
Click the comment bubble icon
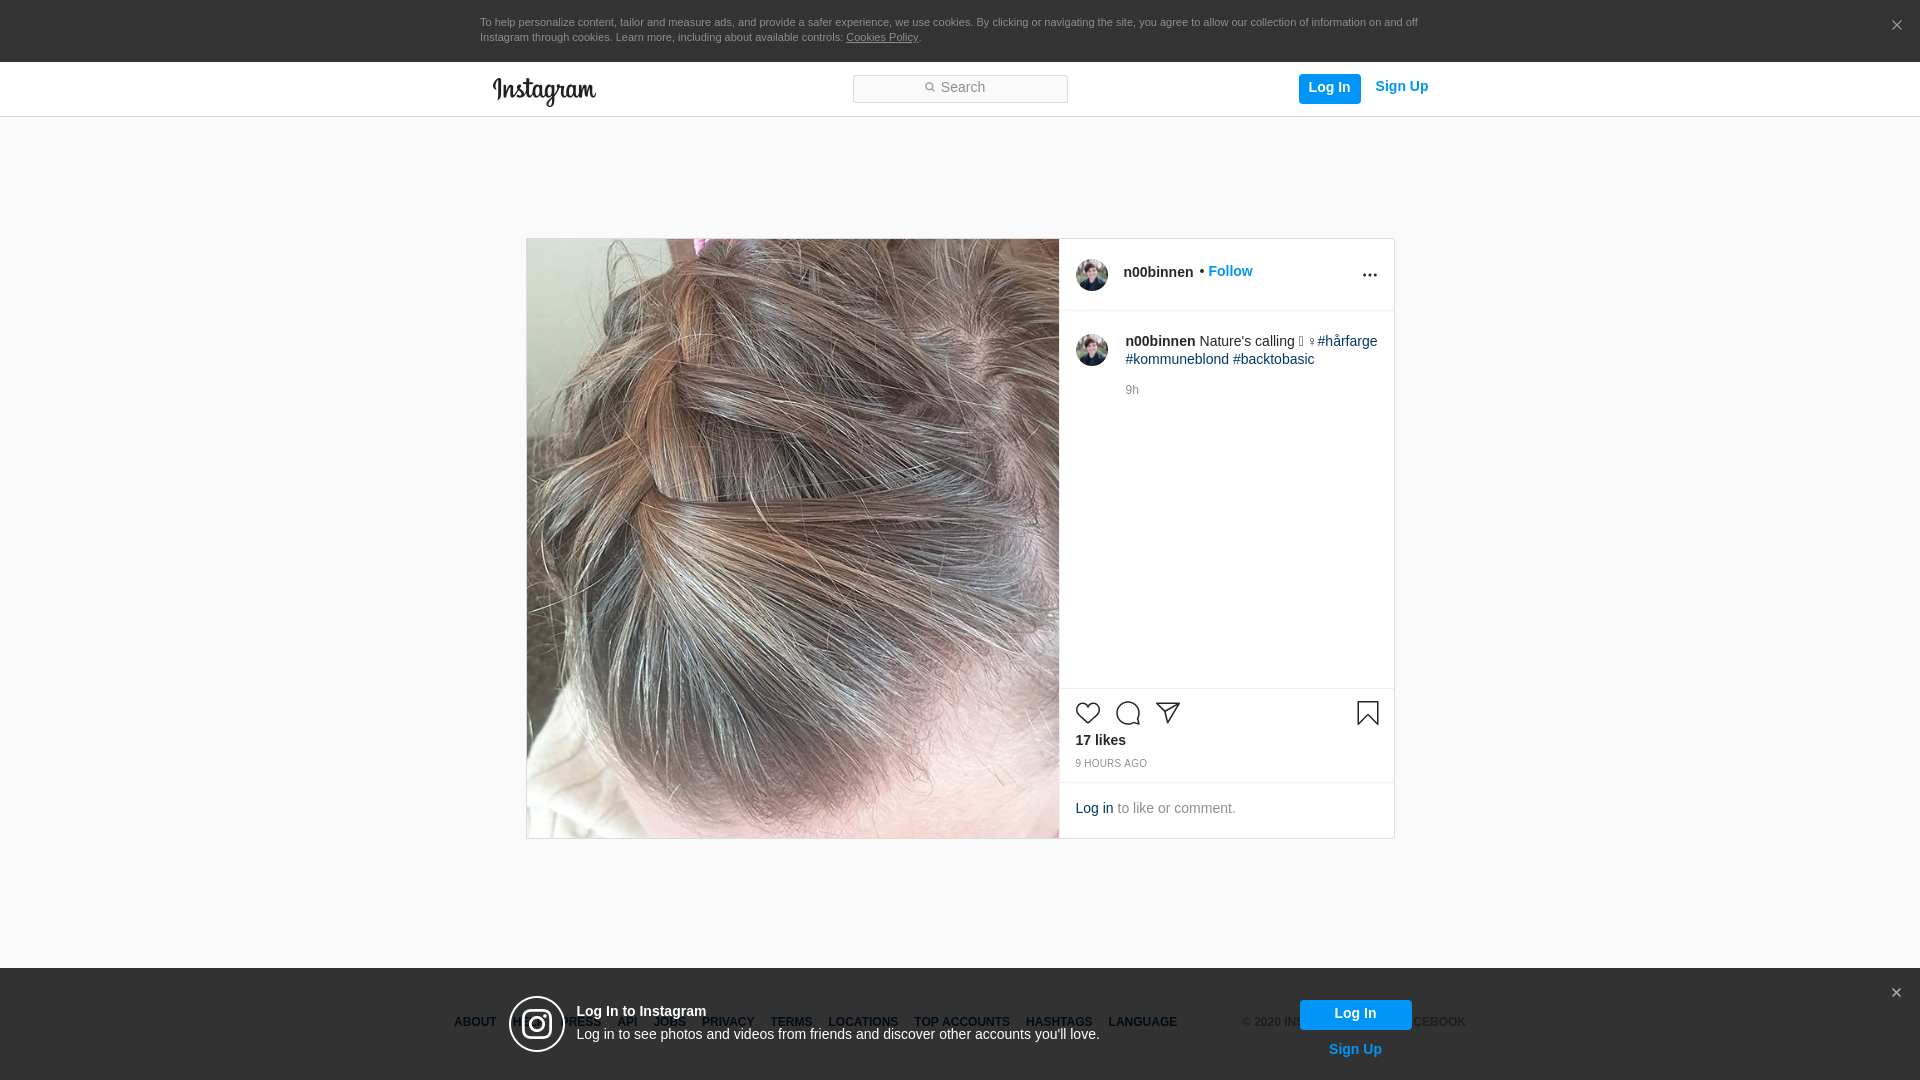[x=1127, y=713]
